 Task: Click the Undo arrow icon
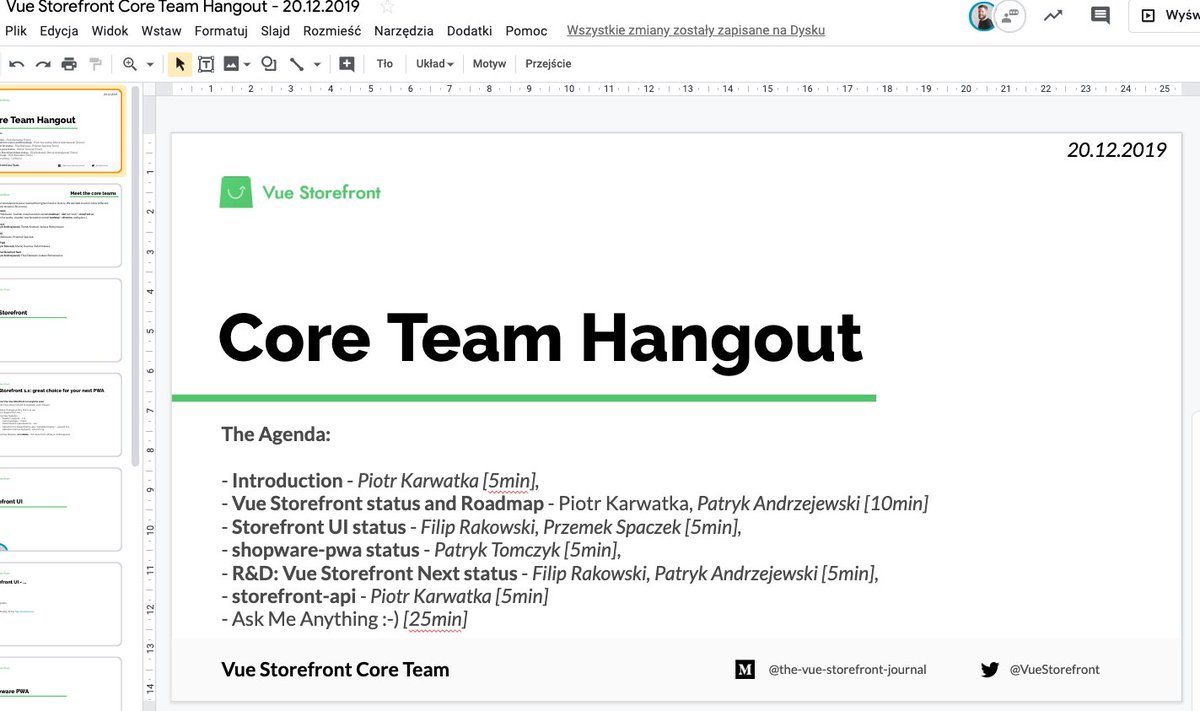(x=17, y=64)
